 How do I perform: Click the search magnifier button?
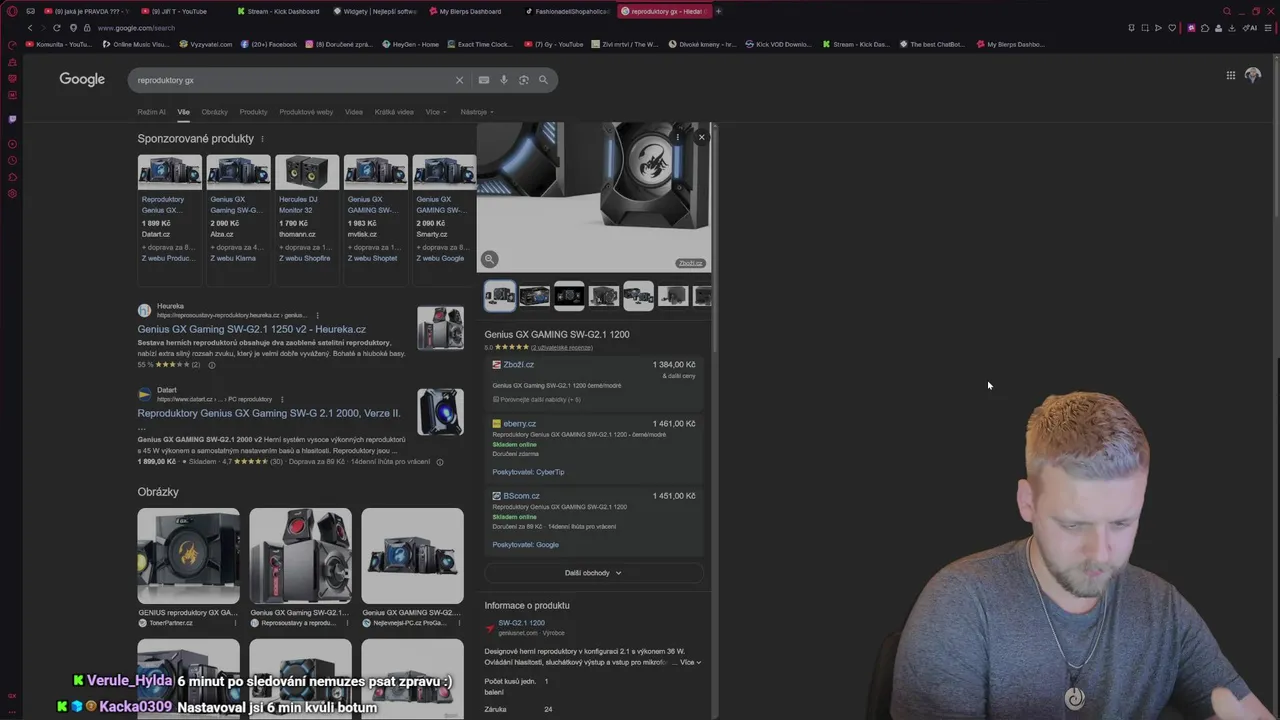[x=543, y=80]
